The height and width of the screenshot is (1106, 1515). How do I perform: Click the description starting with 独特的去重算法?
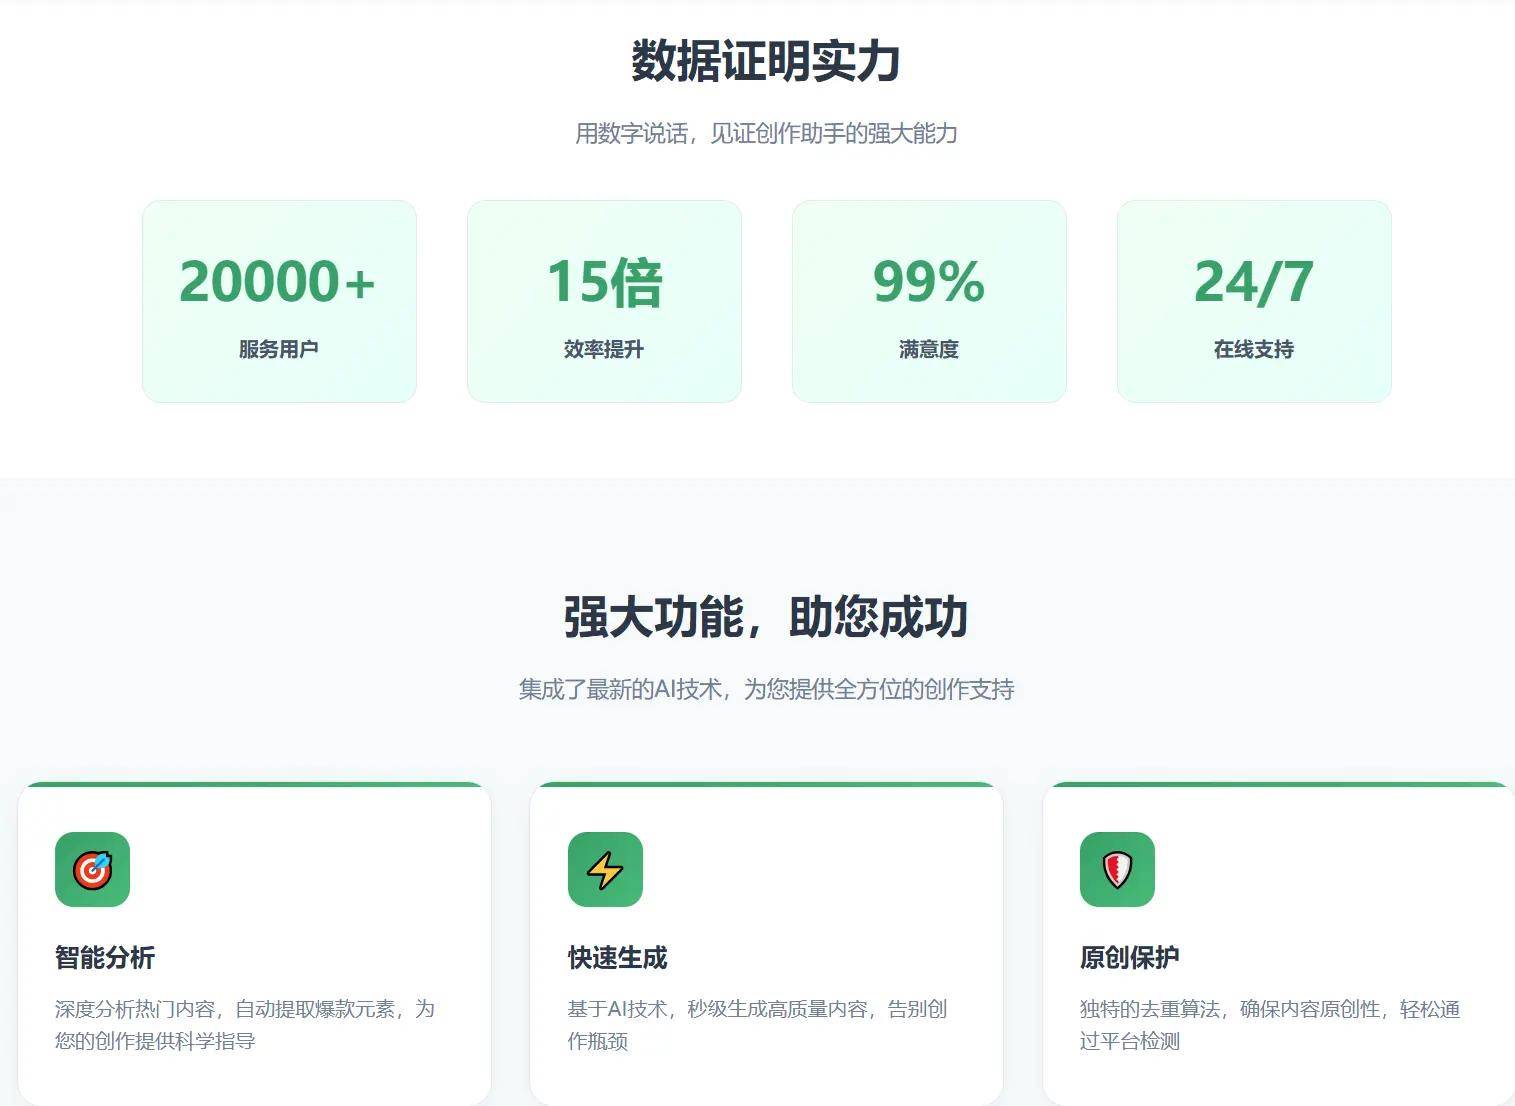(x=1269, y=1024)
